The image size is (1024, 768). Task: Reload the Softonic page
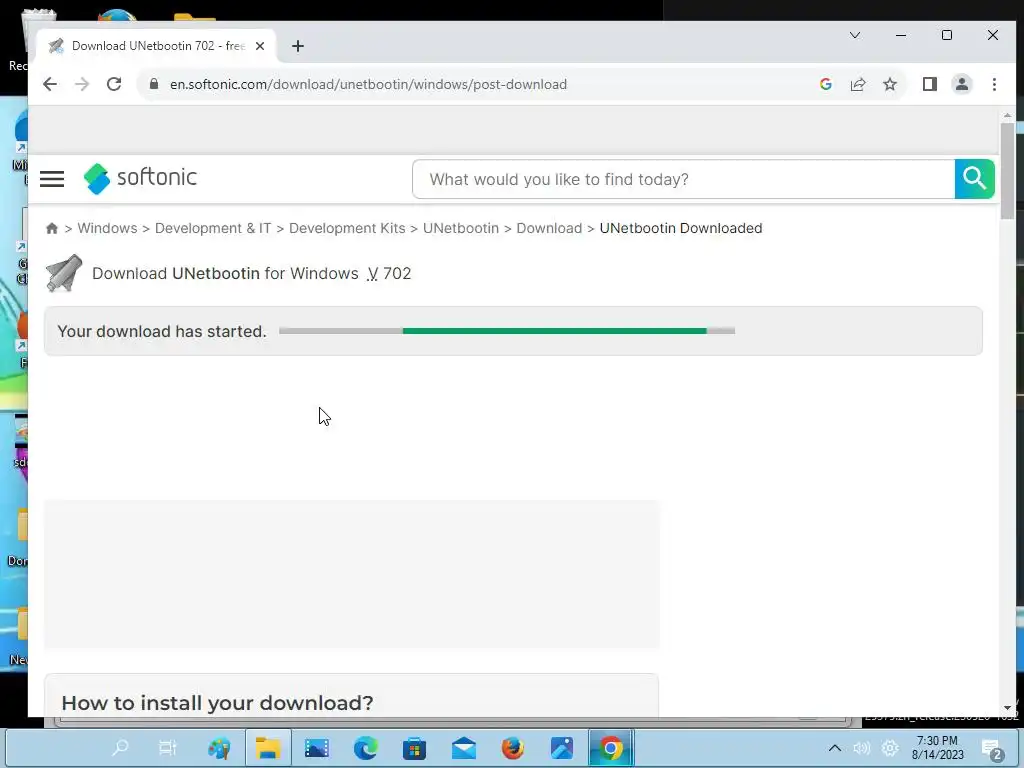pos(114,84)
